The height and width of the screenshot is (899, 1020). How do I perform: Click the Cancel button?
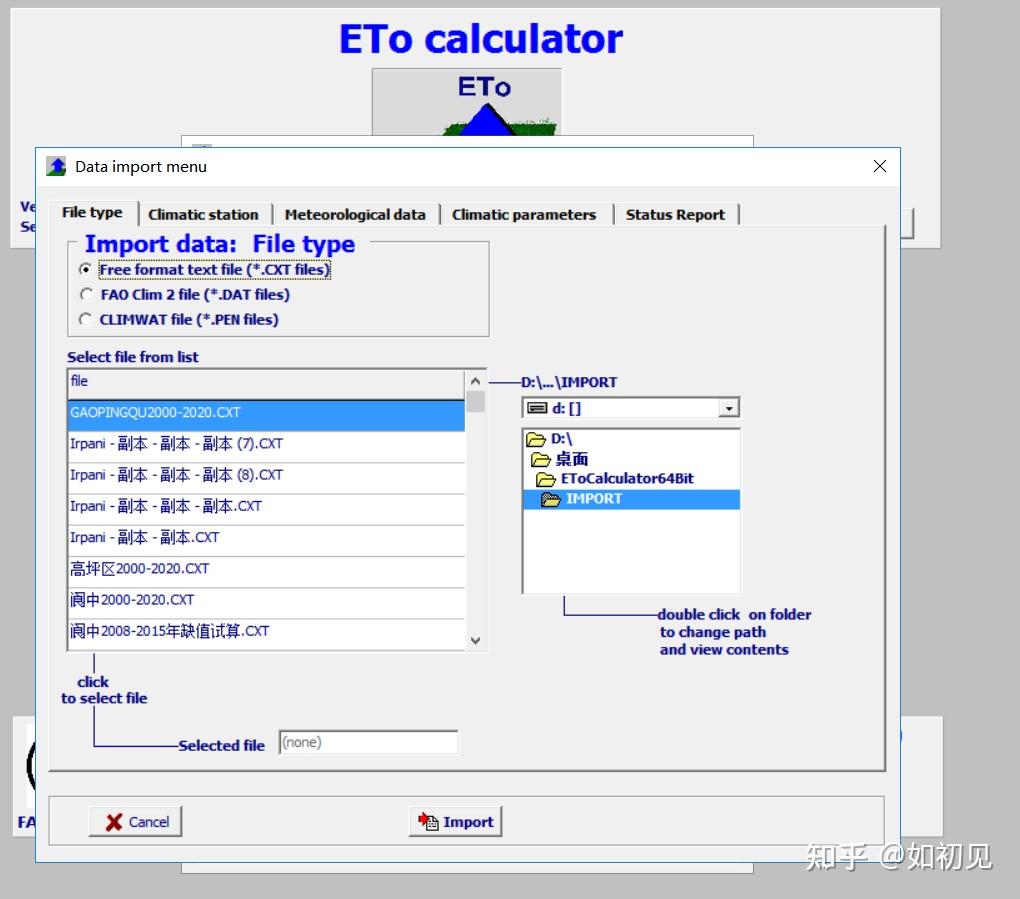pos(134,821)
